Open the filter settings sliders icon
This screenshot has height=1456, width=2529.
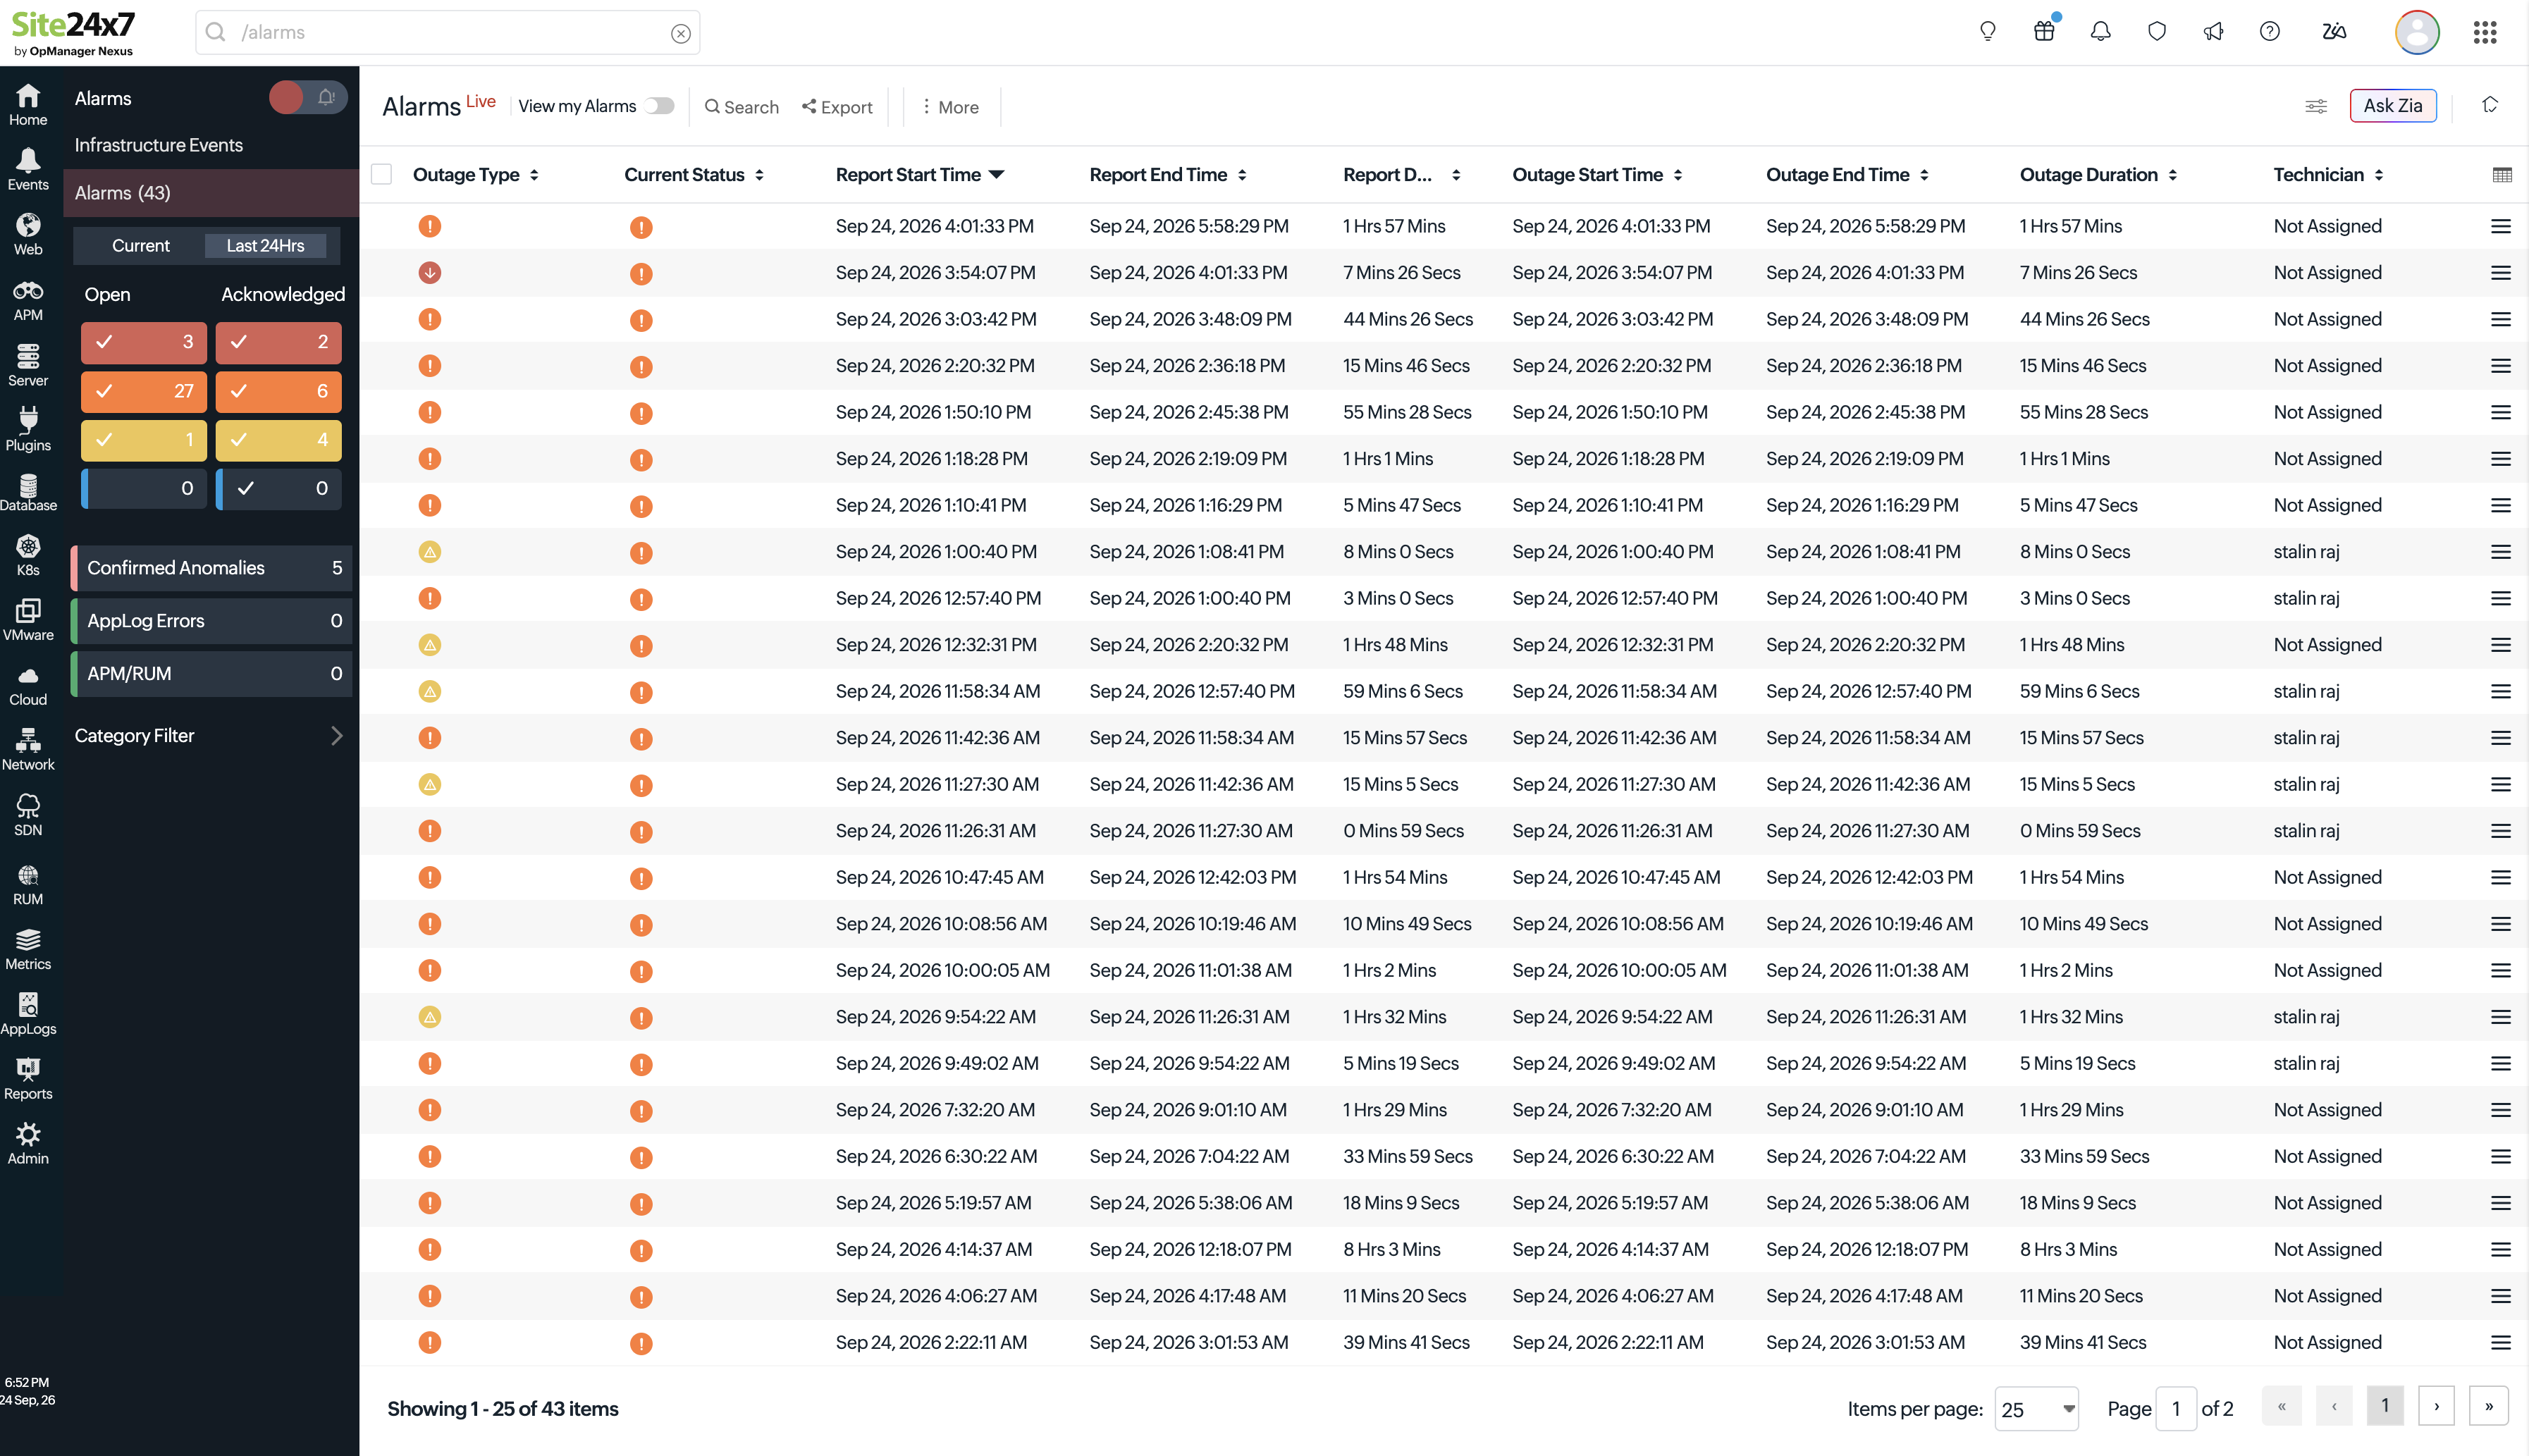(x=2316, y=106)
